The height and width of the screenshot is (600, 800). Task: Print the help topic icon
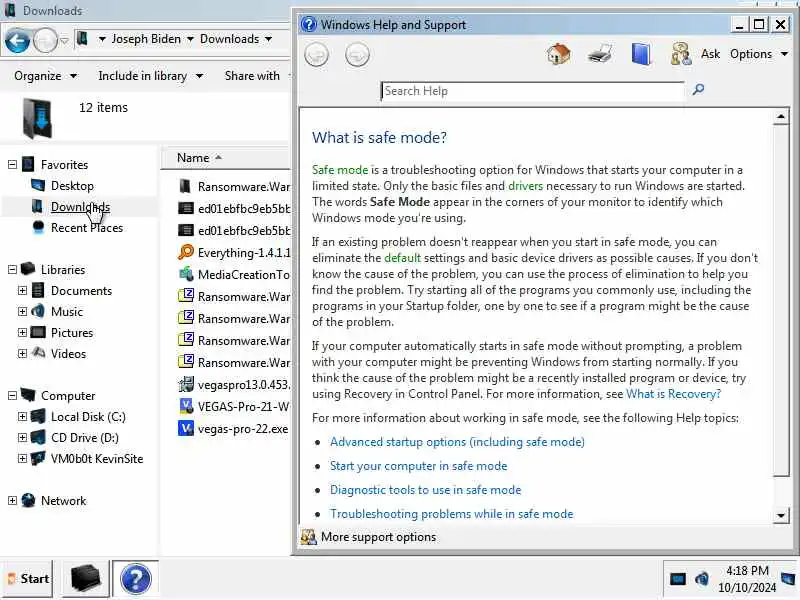tap(599, 54)
